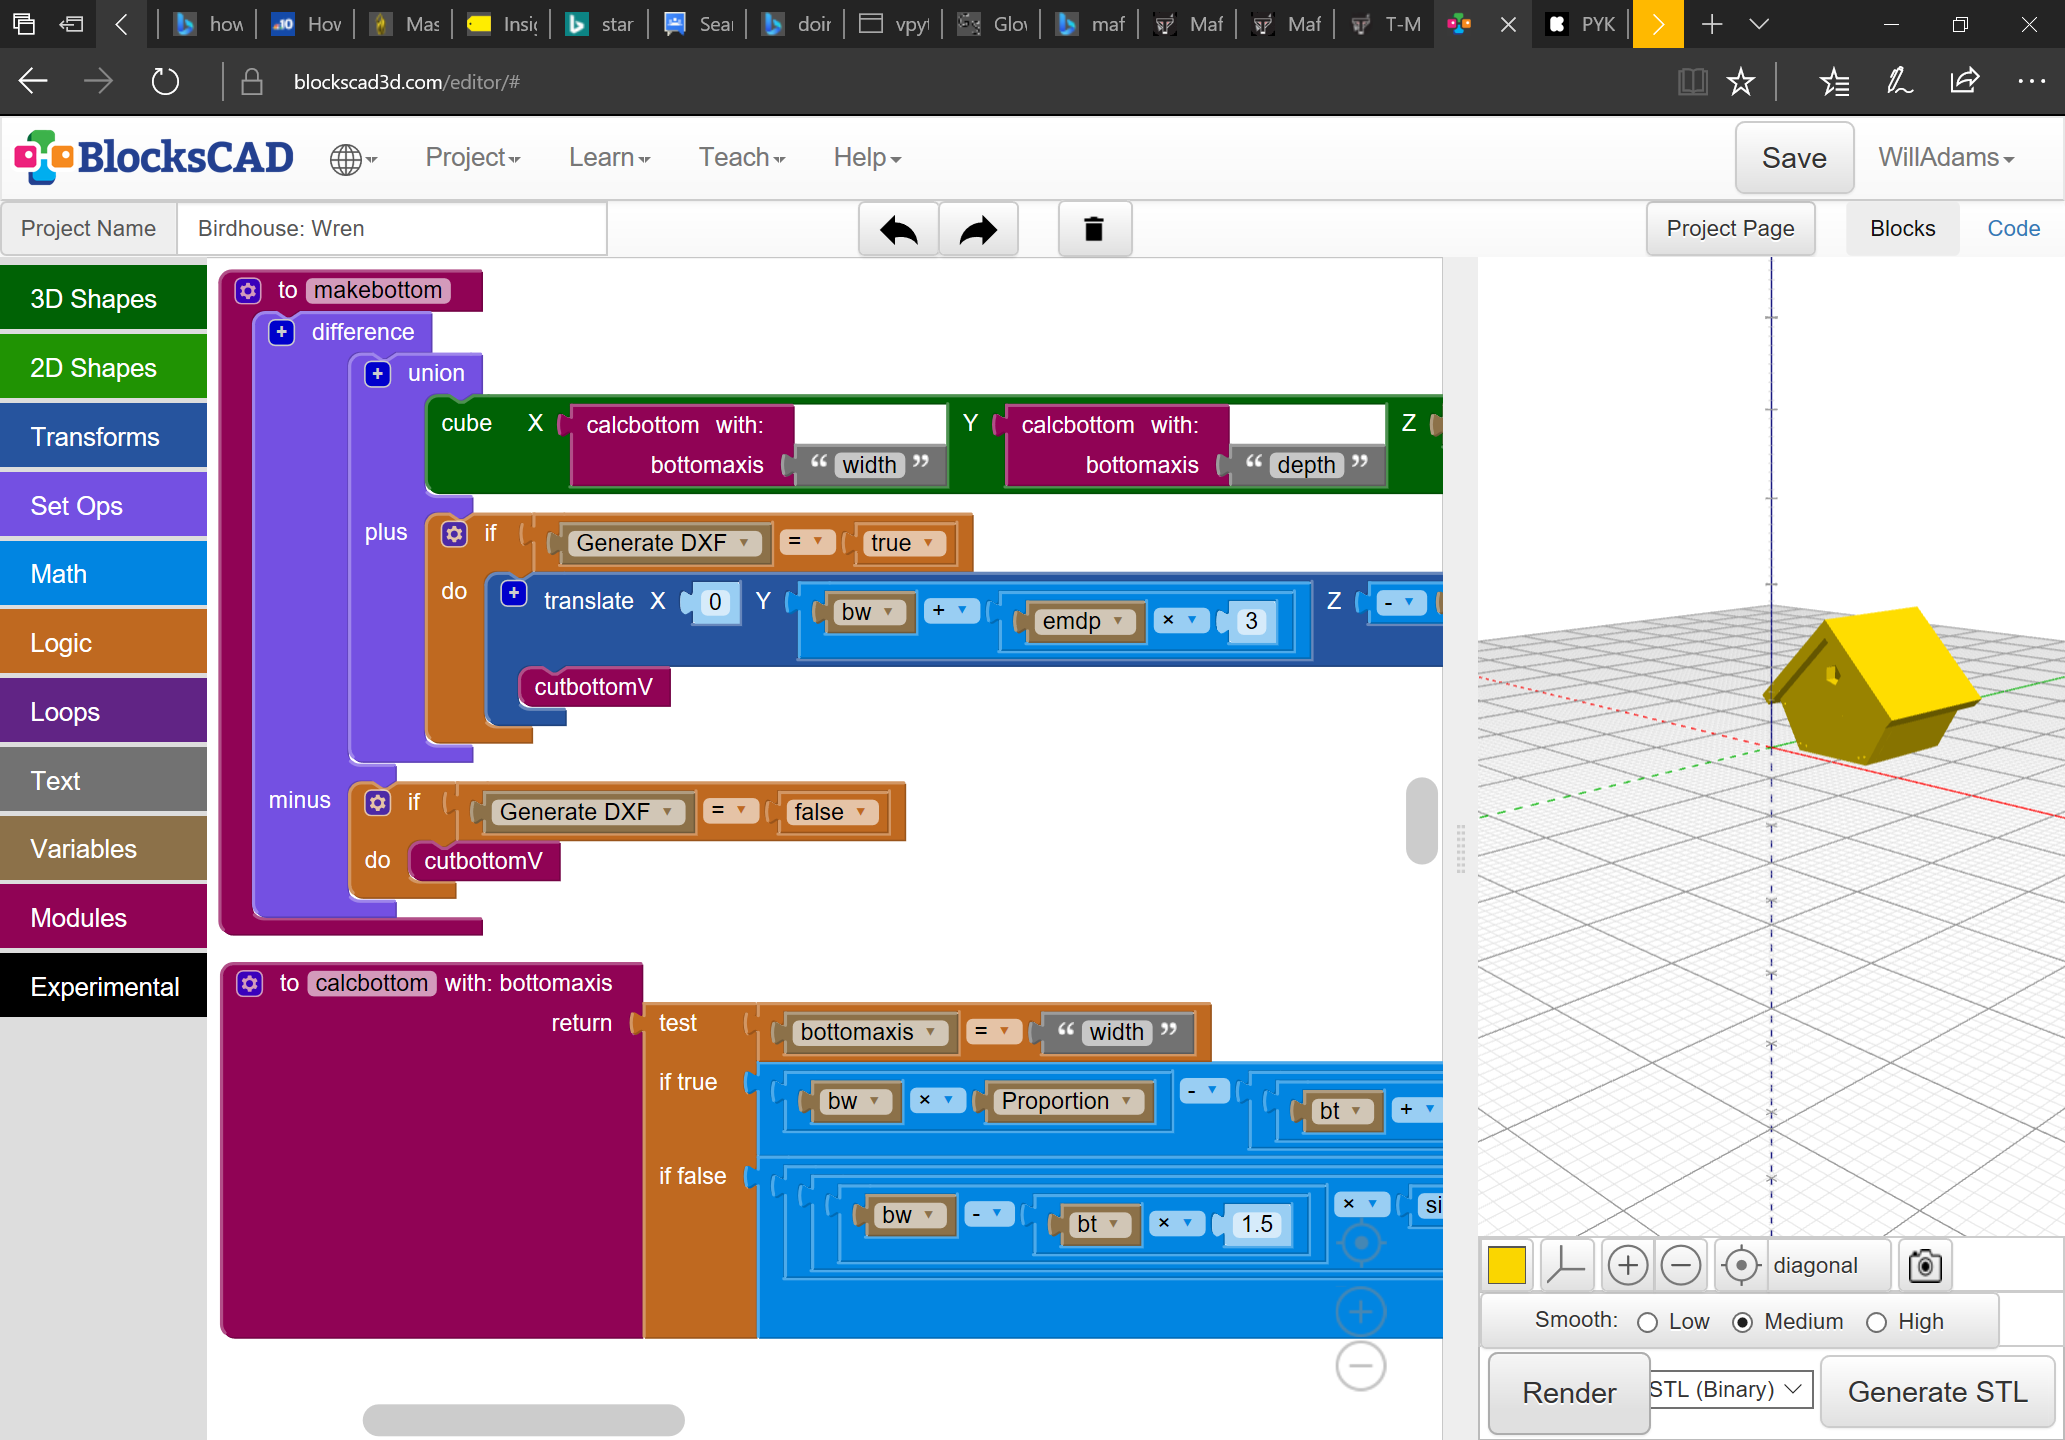Viewport: 2065px width, 1440px height.
Task: Click the vertical workspace scrollbar
Action: click(1421, 821)
